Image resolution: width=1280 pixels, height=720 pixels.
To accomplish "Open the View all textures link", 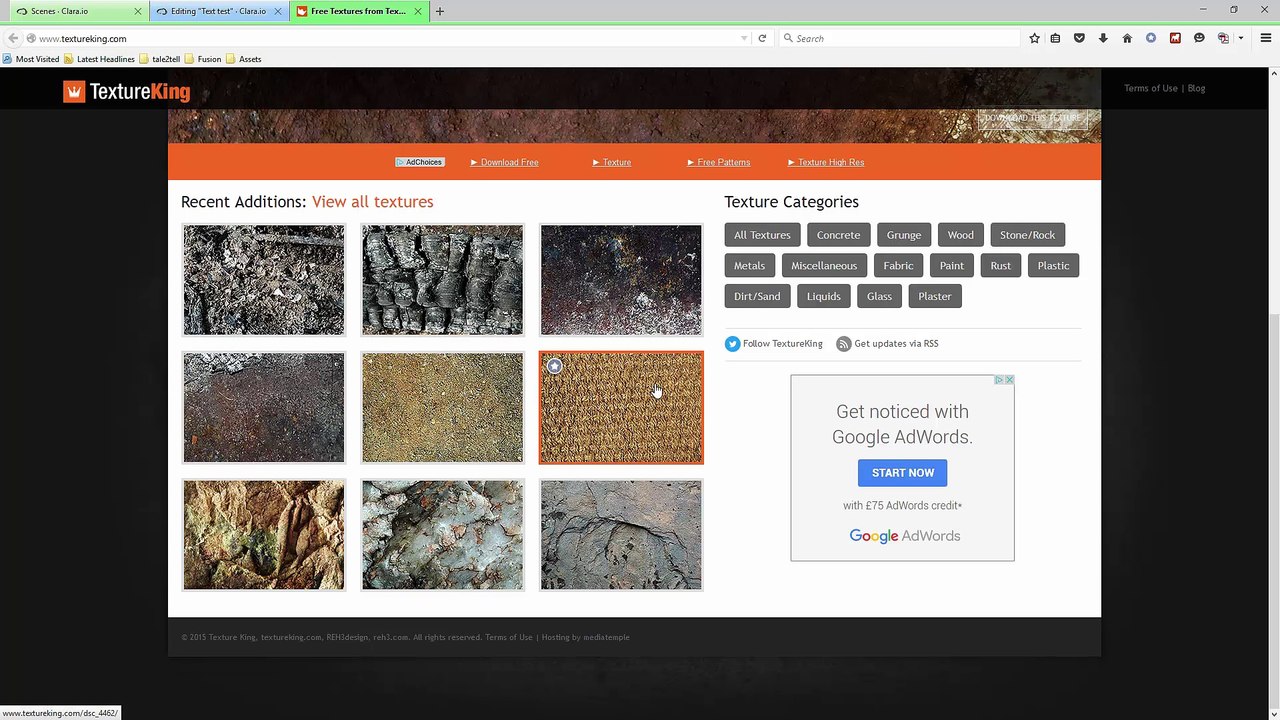I will tap(372, 202).
